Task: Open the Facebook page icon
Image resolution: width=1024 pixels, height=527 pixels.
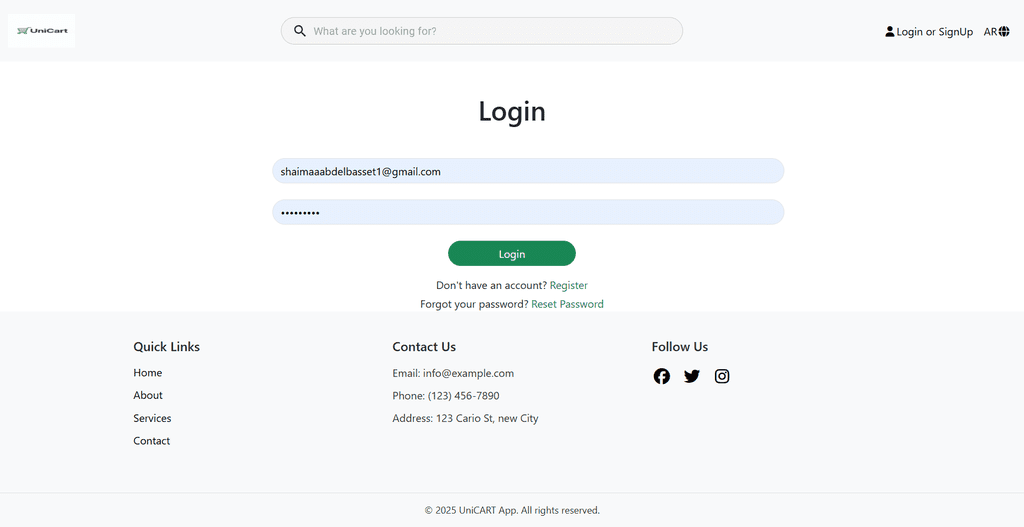Action: point(662,376)
